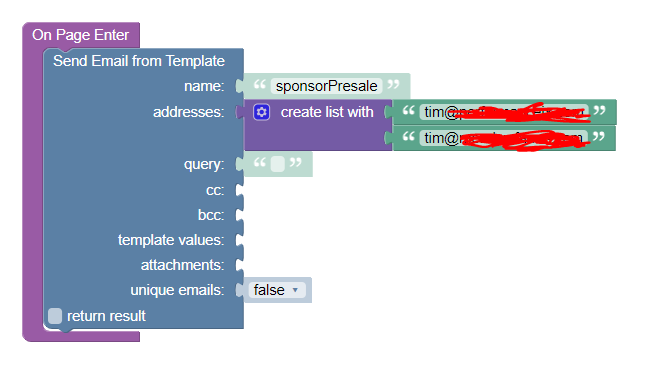Open the gear mutator on create list block
Image resolution: width=649 pixels, height=367 pixels.
pos(262,112)
